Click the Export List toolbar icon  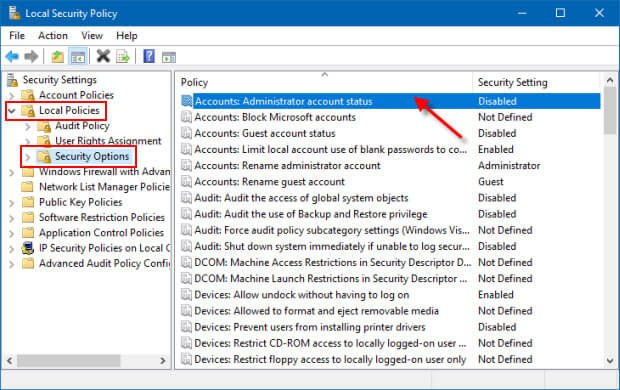point(123,57)
